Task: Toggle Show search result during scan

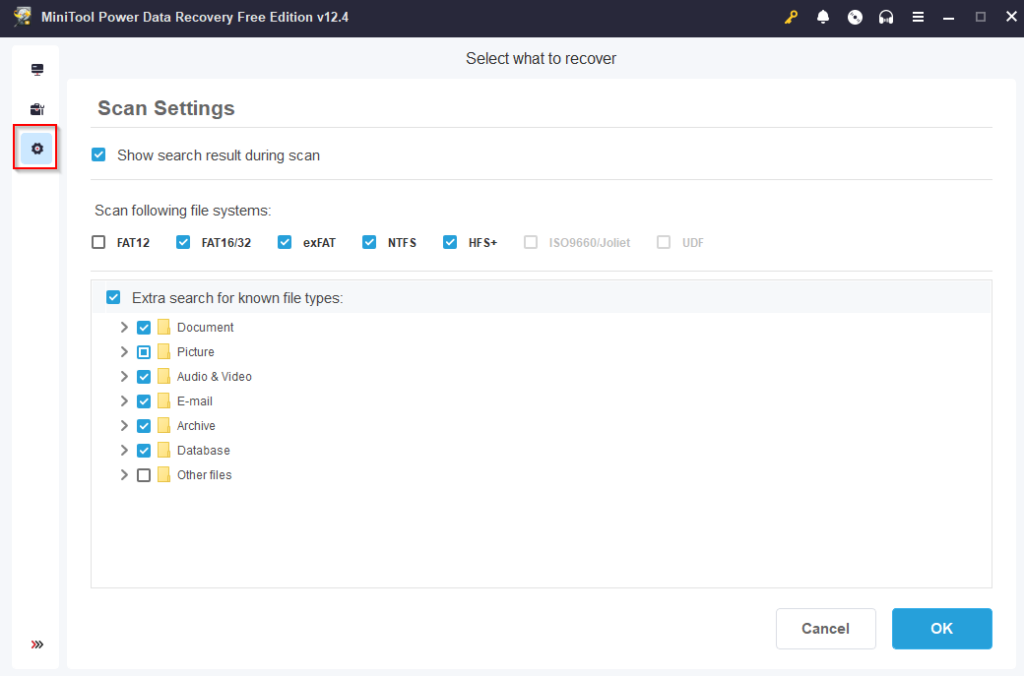Action: click(x=99, y=155)
